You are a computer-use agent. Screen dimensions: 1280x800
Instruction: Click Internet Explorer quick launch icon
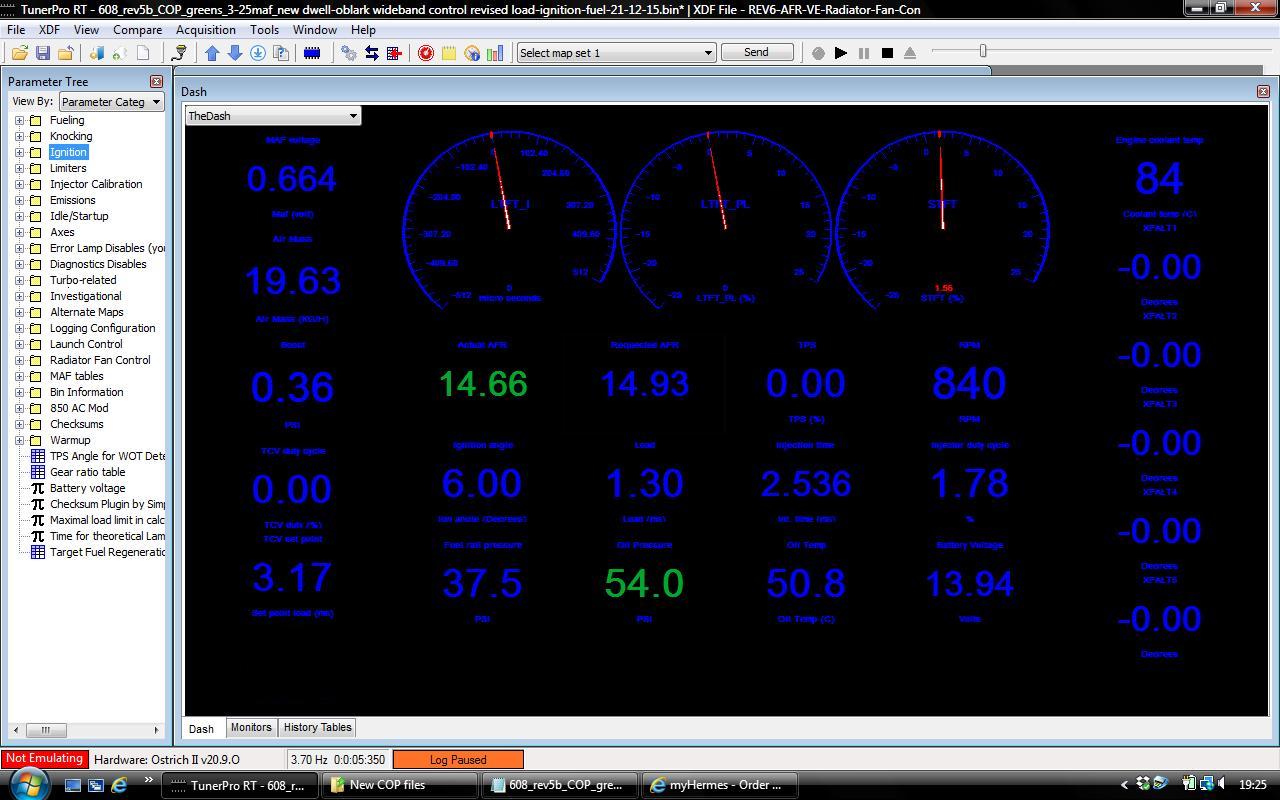119,785
